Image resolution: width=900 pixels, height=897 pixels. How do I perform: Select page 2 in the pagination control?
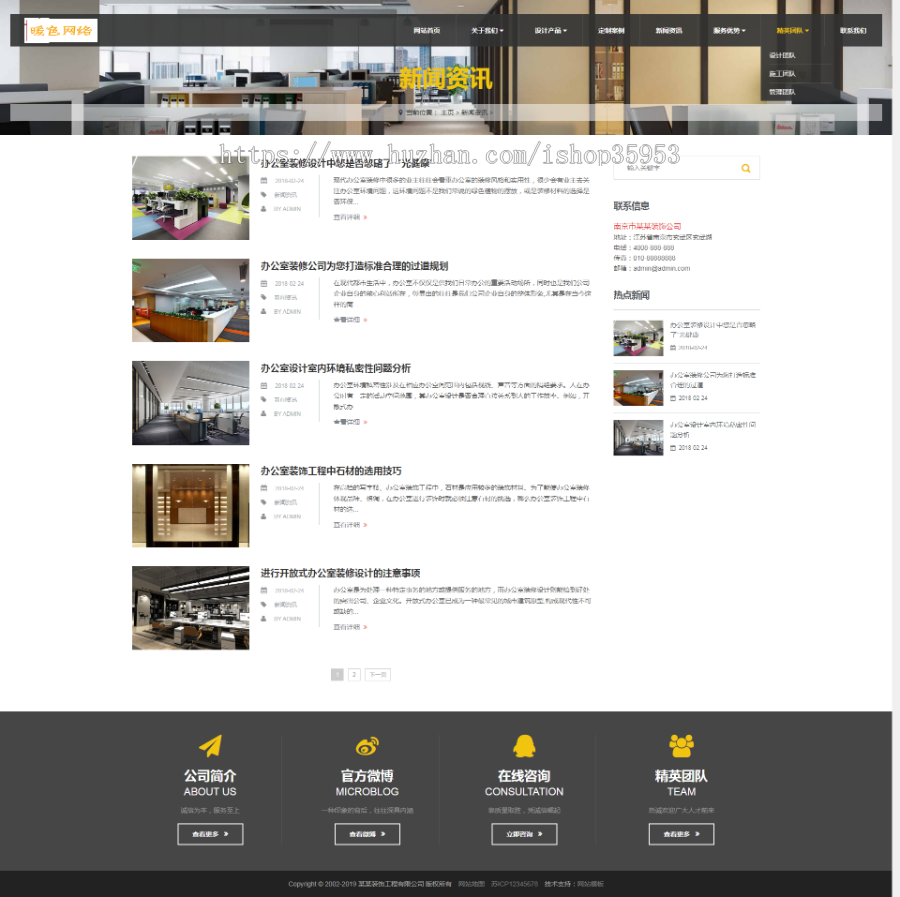tap(354, 674)
